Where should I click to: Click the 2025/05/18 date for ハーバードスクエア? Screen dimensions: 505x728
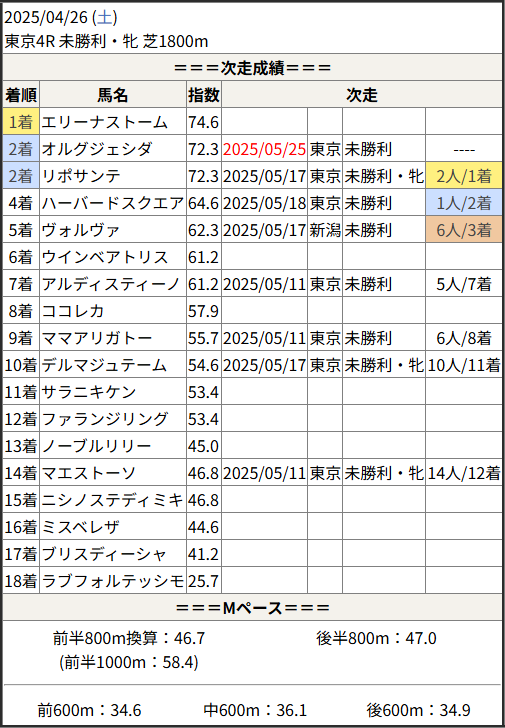[x=265, y=203]
